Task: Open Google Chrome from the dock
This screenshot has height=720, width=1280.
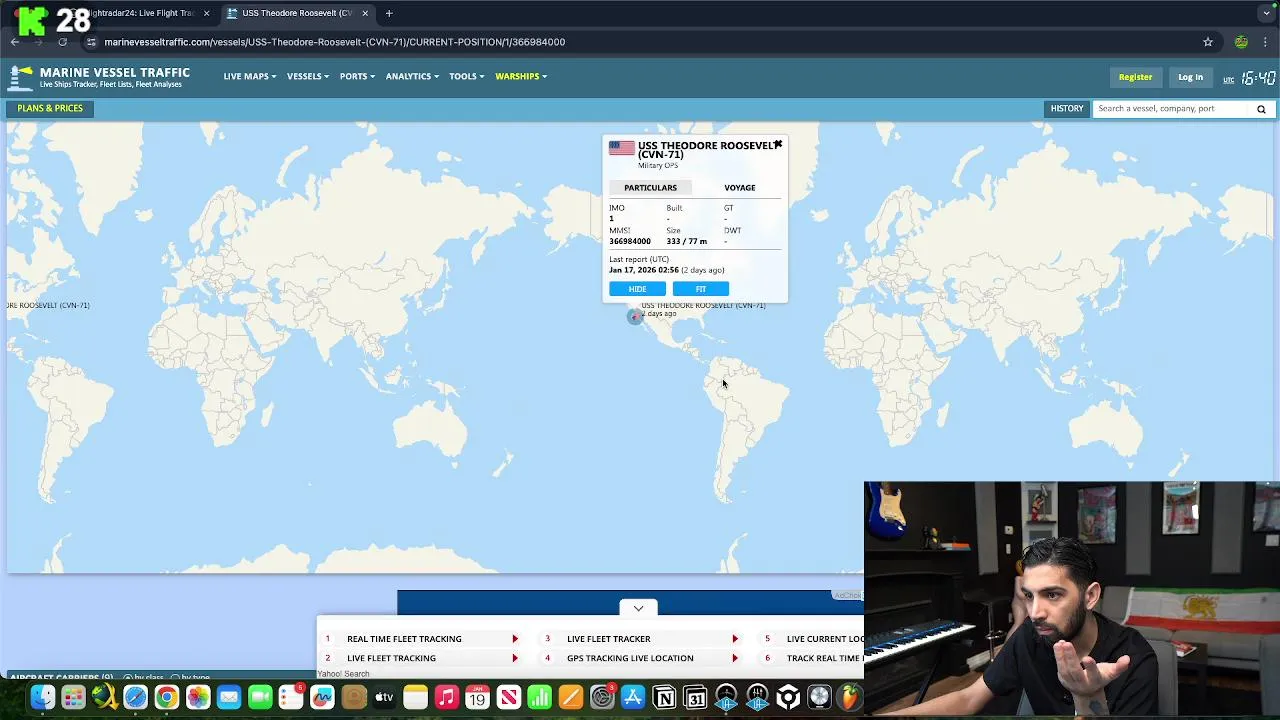Action: pyautogui.click(x=166, y=697)
